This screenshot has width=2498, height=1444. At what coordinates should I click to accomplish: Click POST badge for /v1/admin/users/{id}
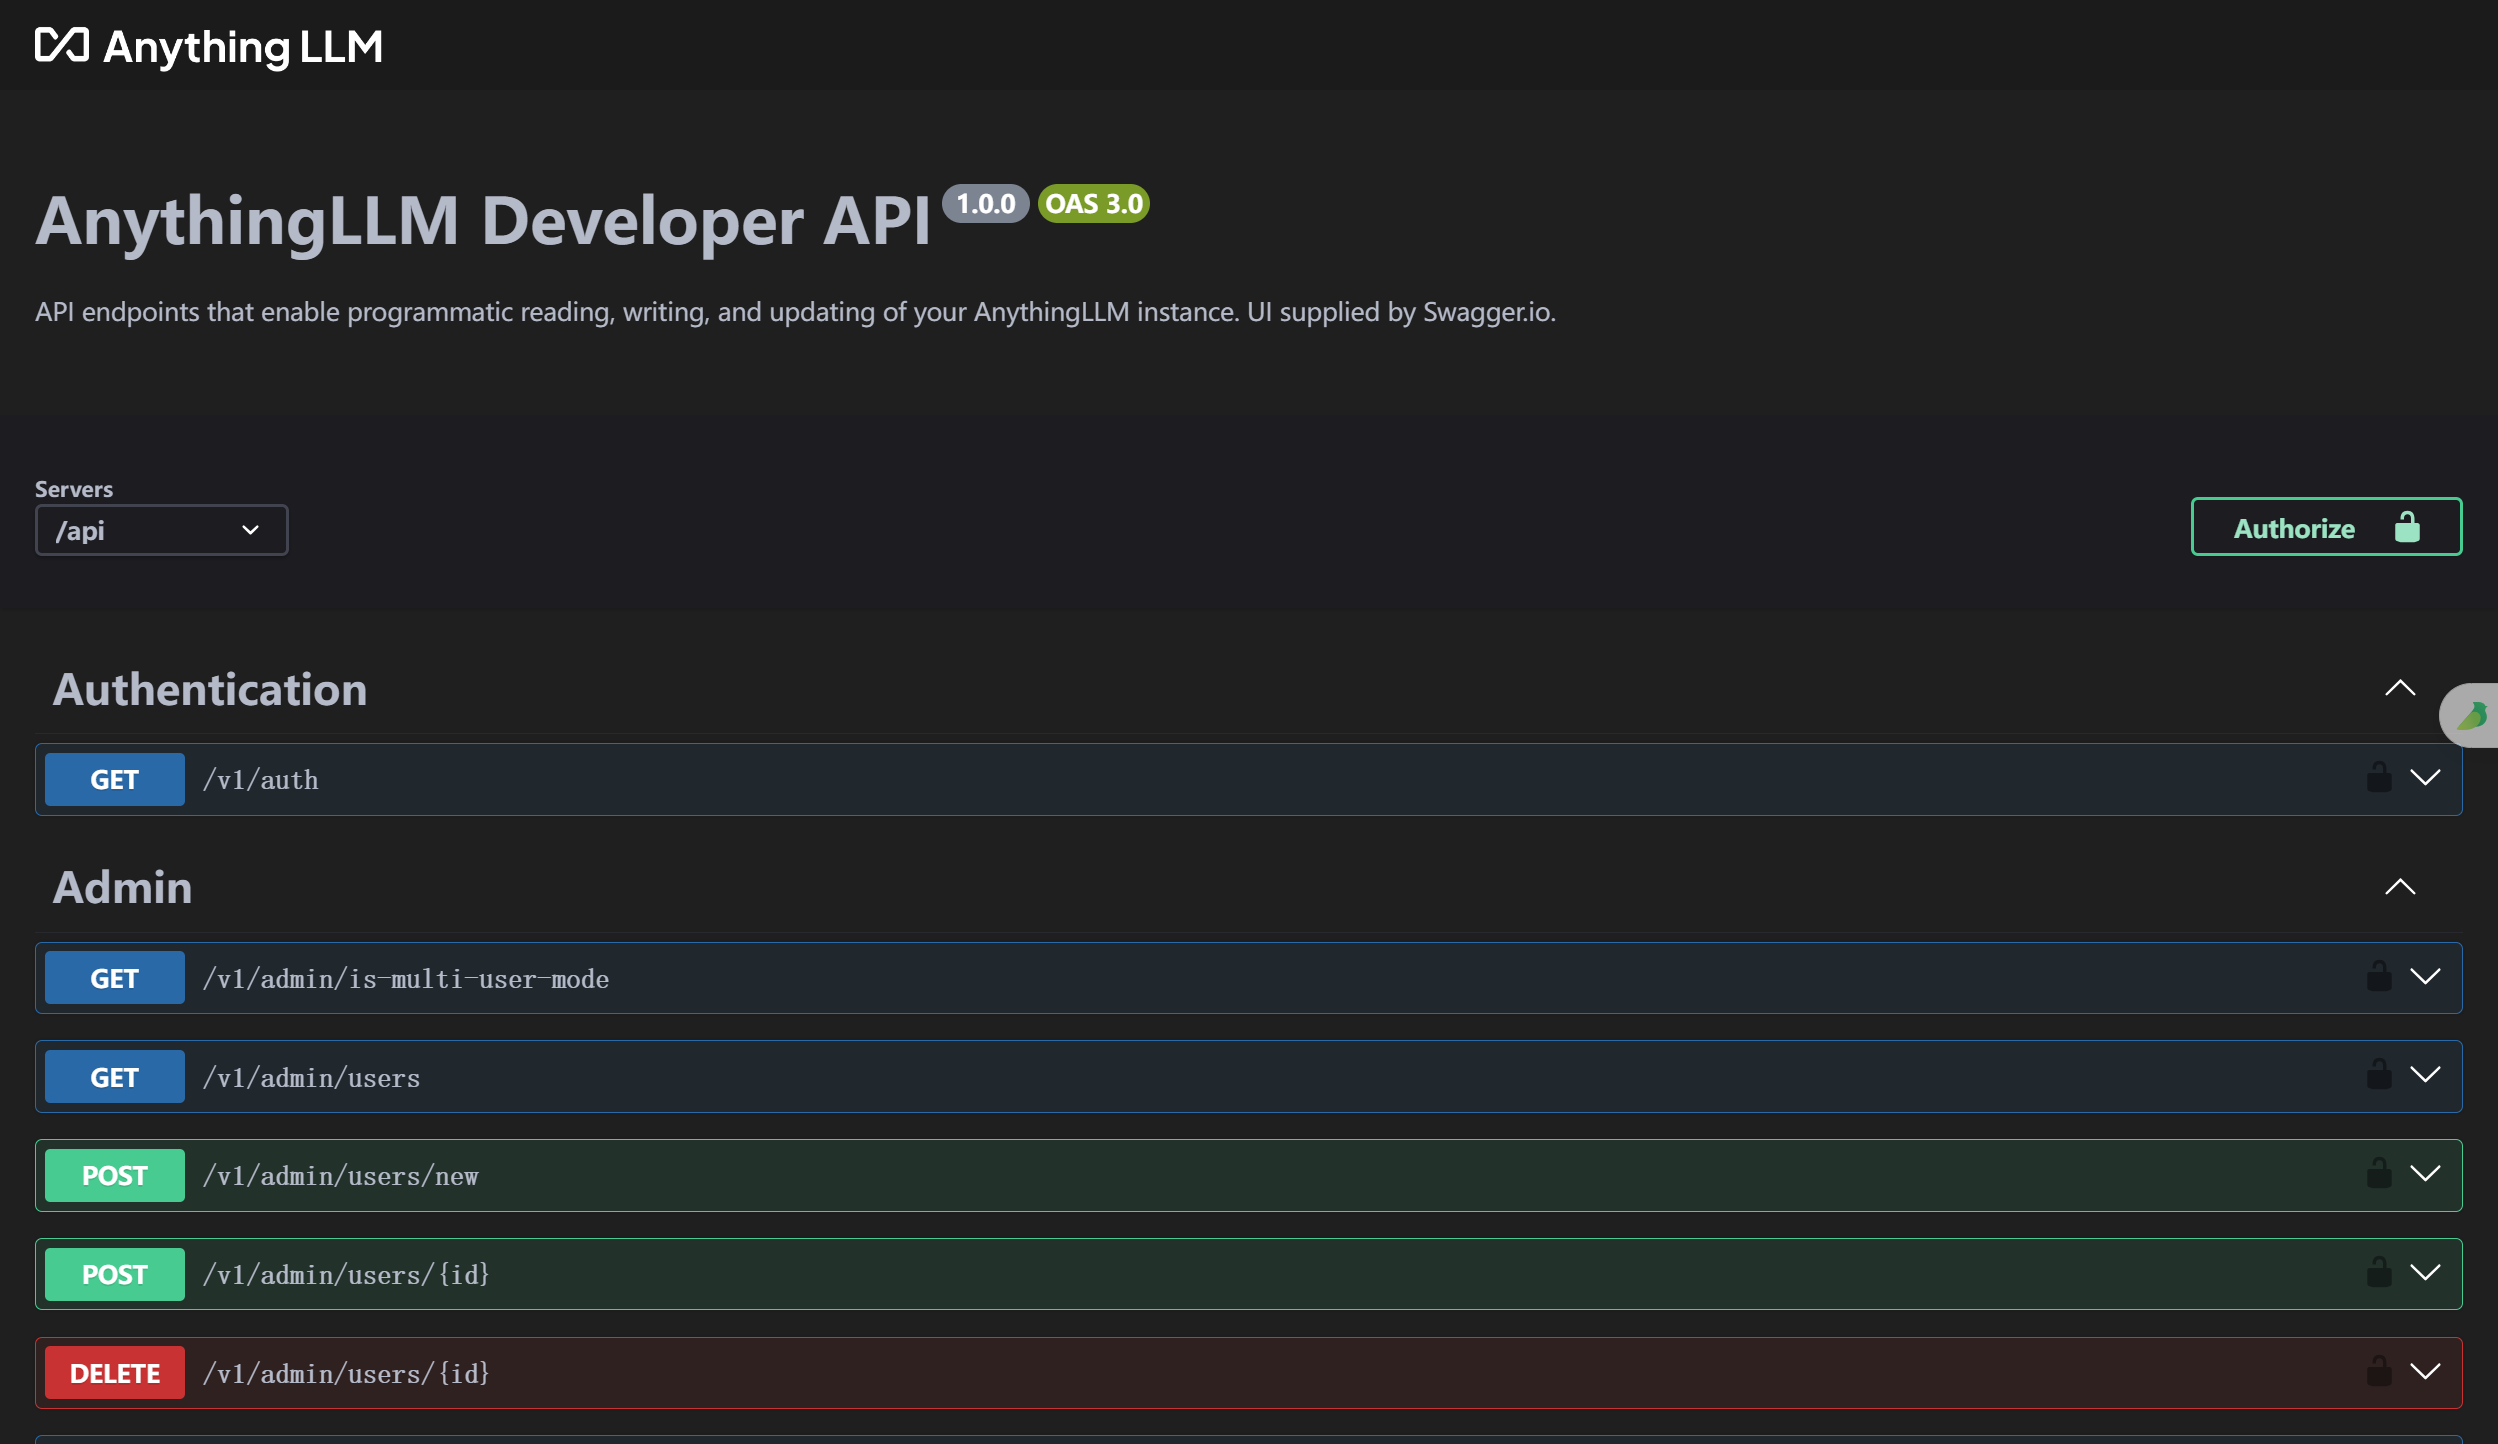115,1274
